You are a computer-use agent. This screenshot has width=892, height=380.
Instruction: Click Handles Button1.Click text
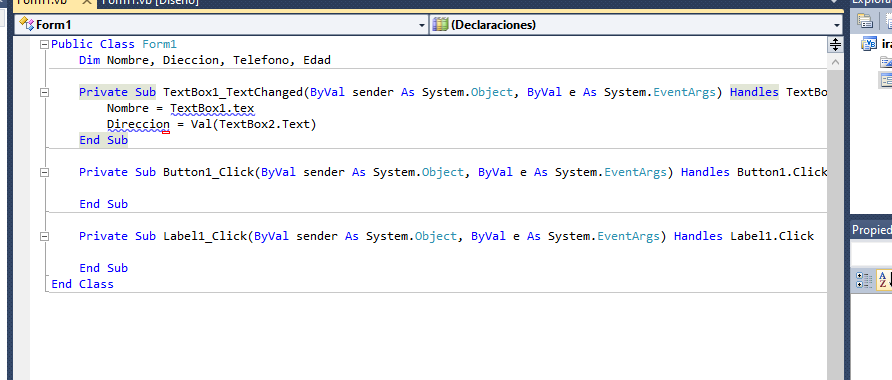[754, 172]
